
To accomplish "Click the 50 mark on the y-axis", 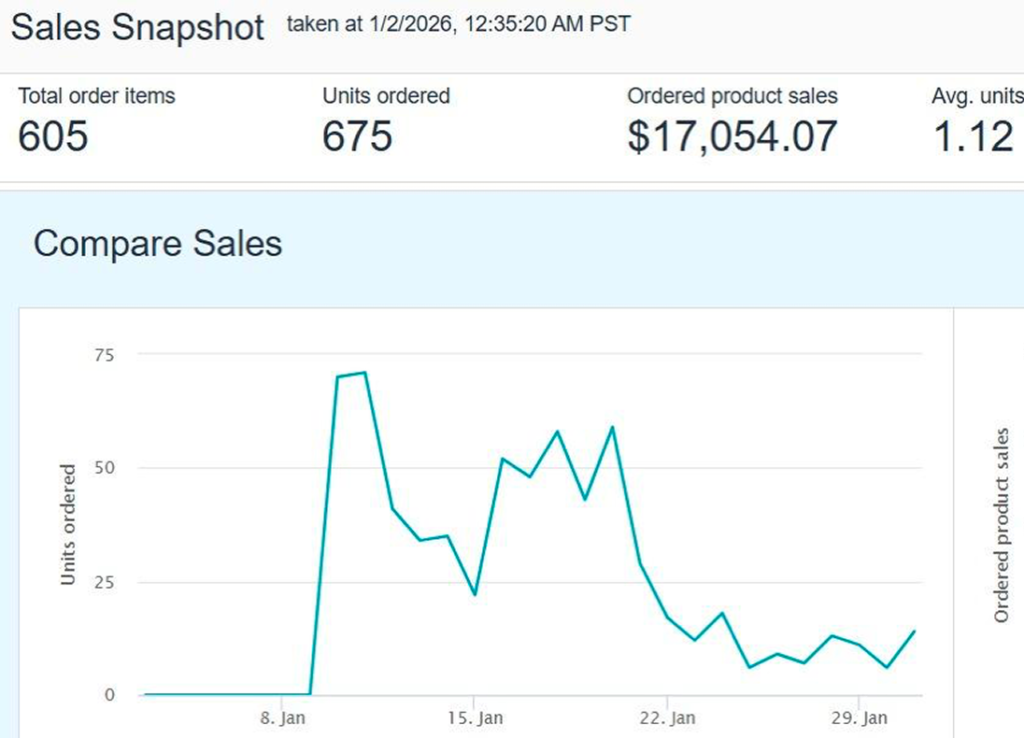I will point(105,468).
